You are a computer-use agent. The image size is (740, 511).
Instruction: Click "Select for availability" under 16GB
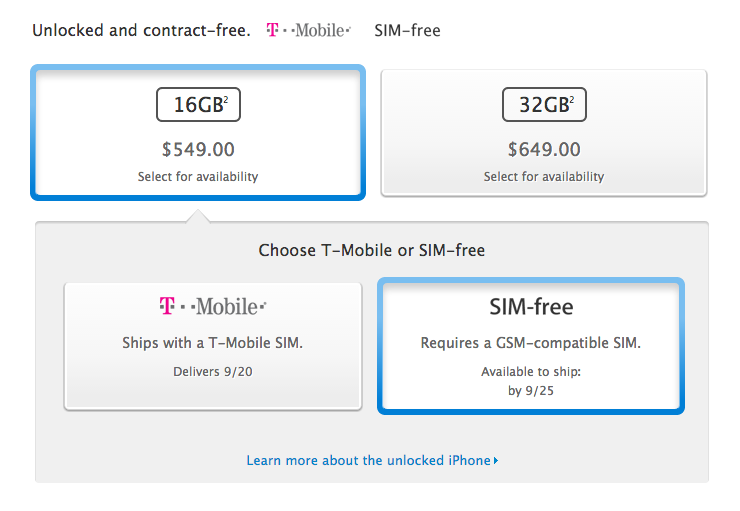click(x=198, y=177)
